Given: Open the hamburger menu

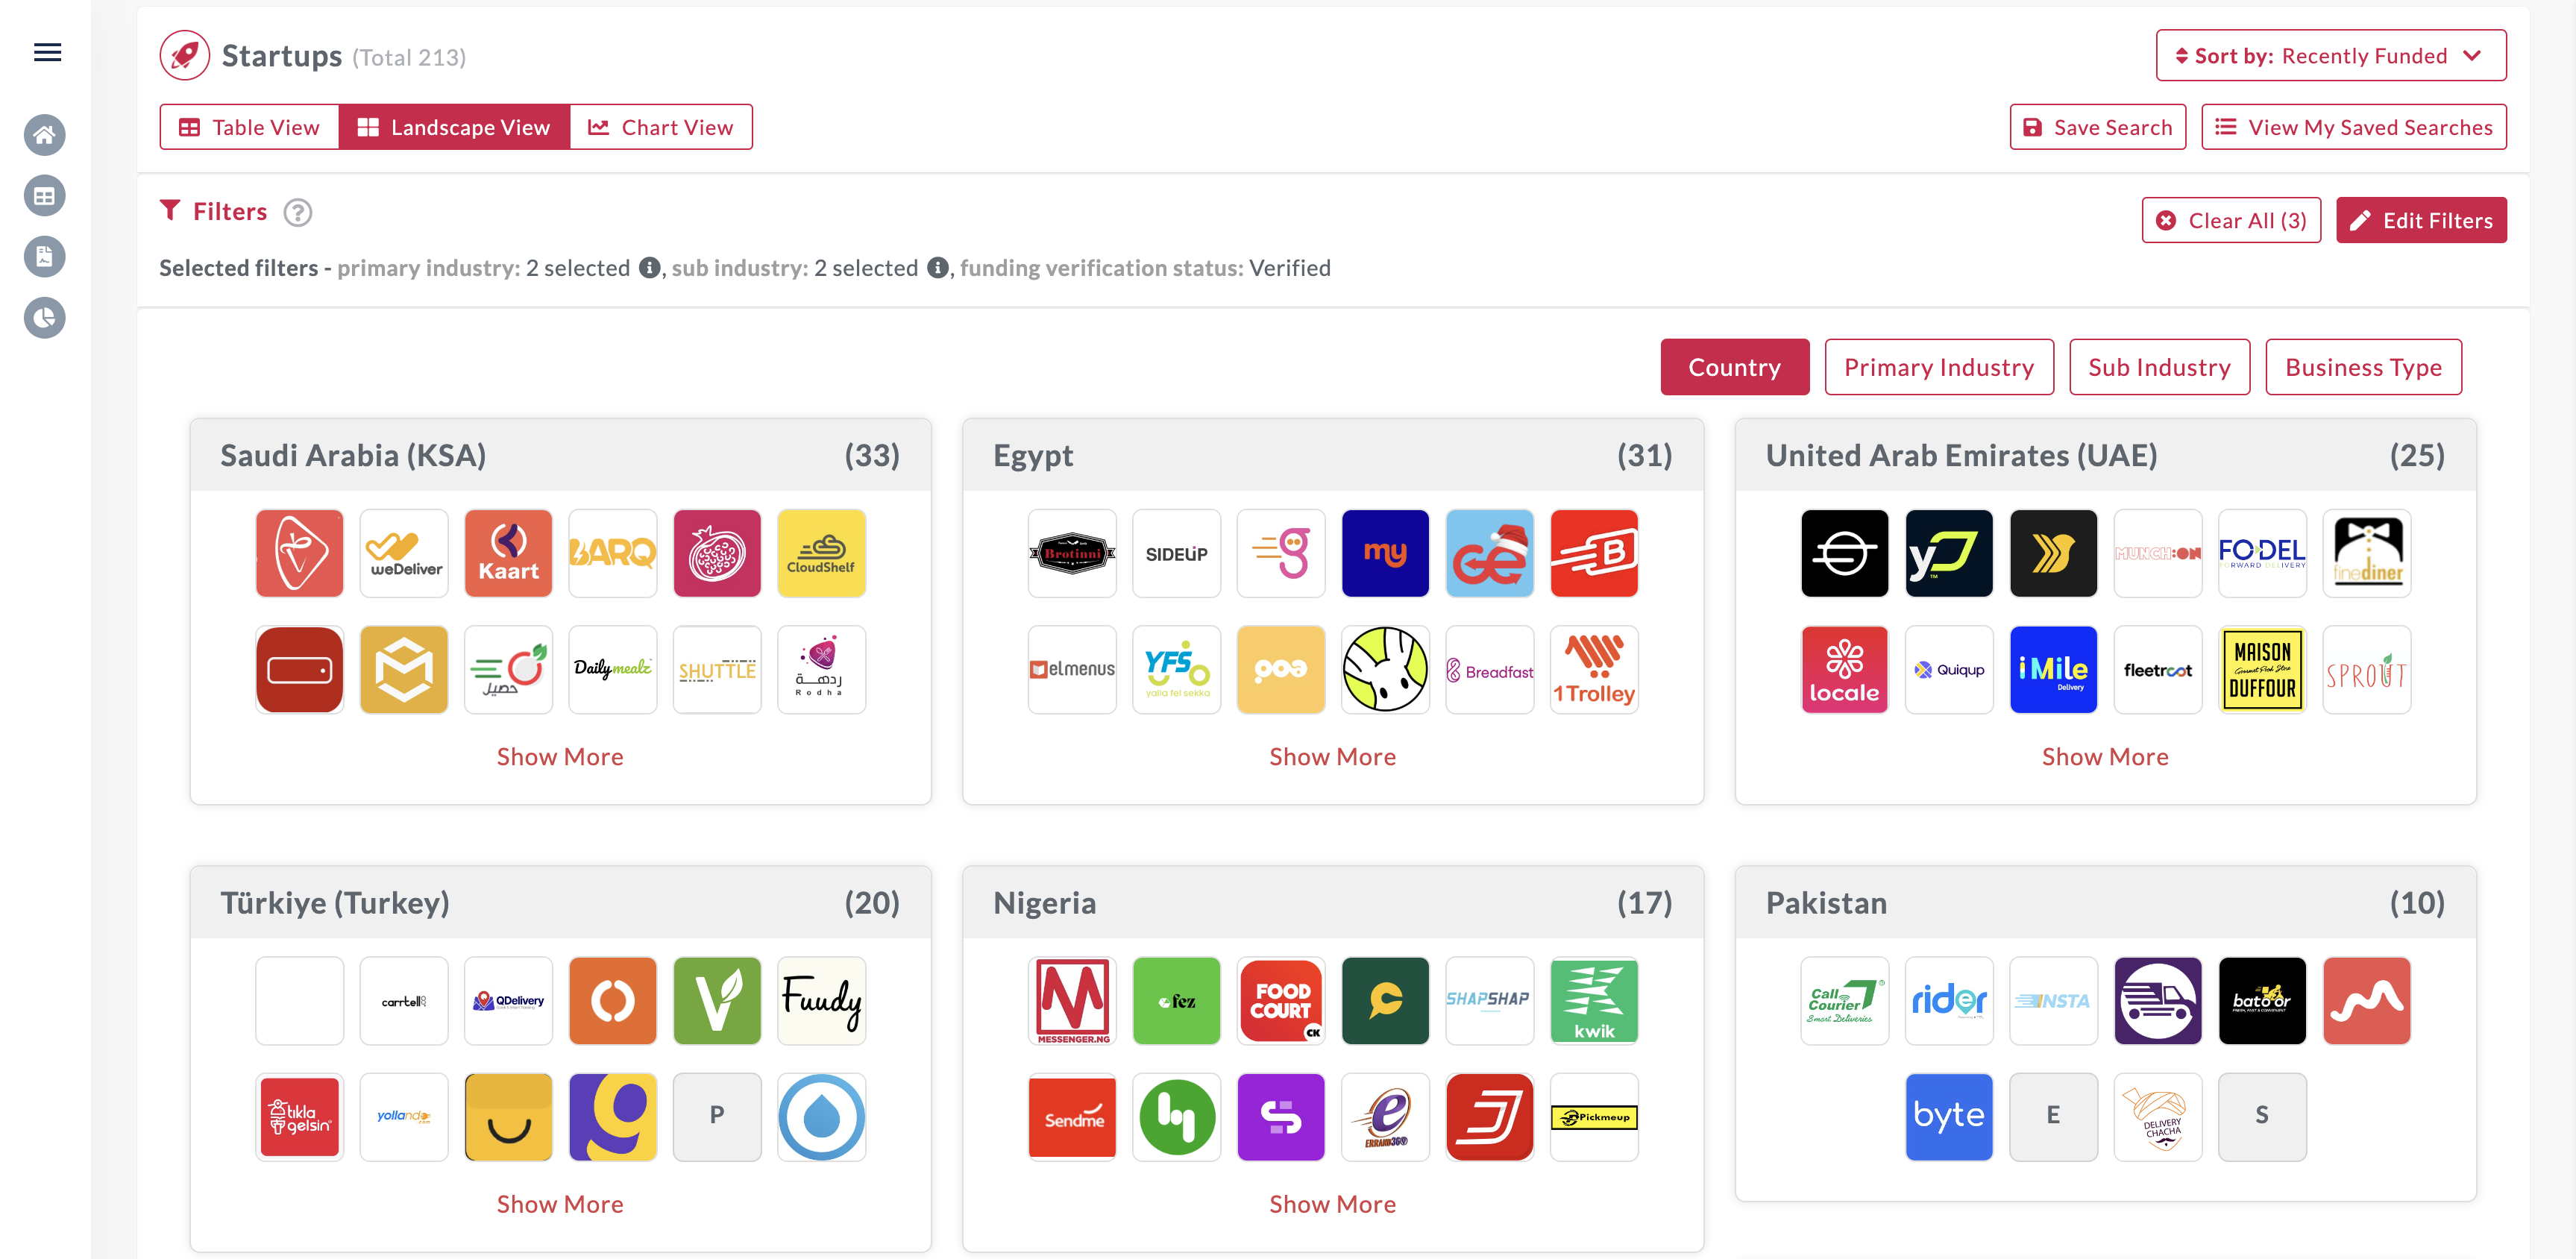Looking at the screenshot, I should click(47, 52).
